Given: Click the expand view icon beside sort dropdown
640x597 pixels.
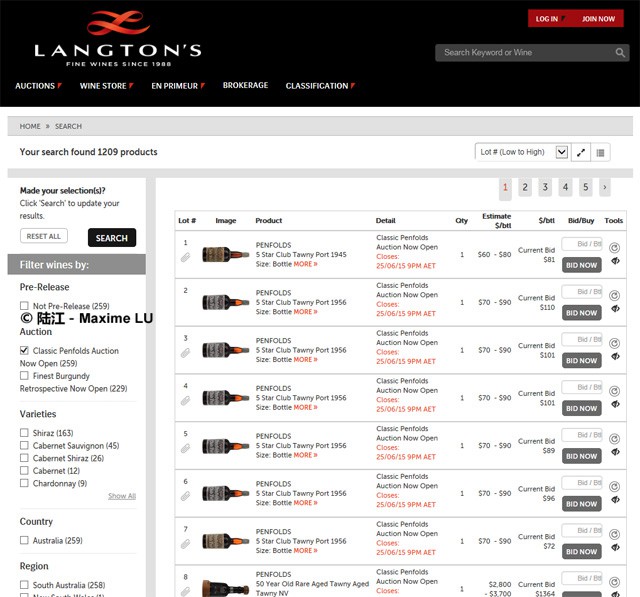Looking at the screenshot, I should pos(582,152).
